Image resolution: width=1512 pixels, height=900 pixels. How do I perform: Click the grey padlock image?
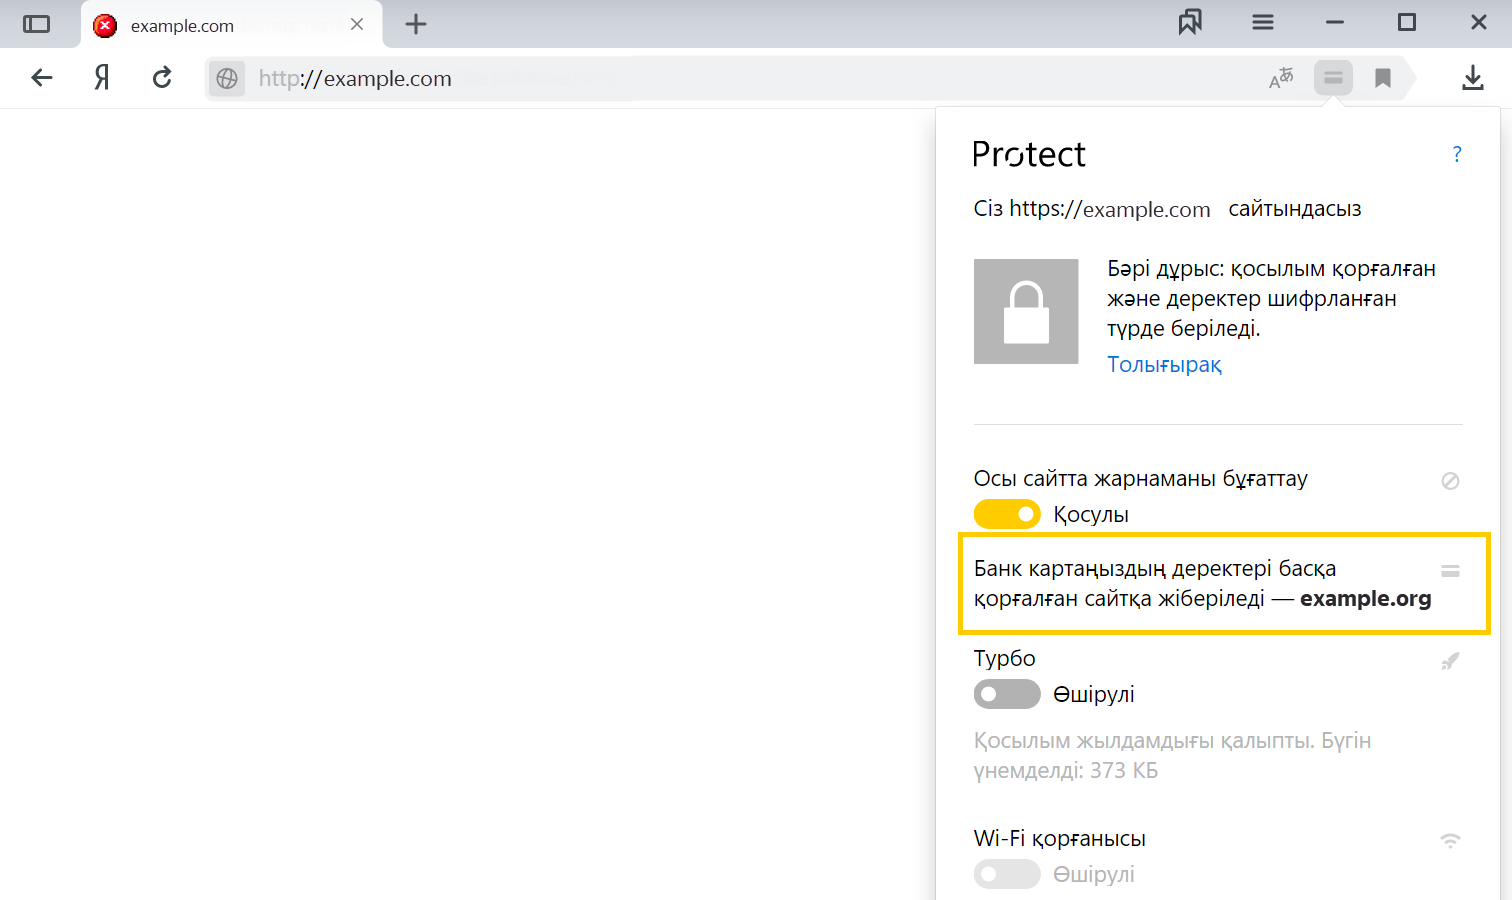pos(1026,311)
